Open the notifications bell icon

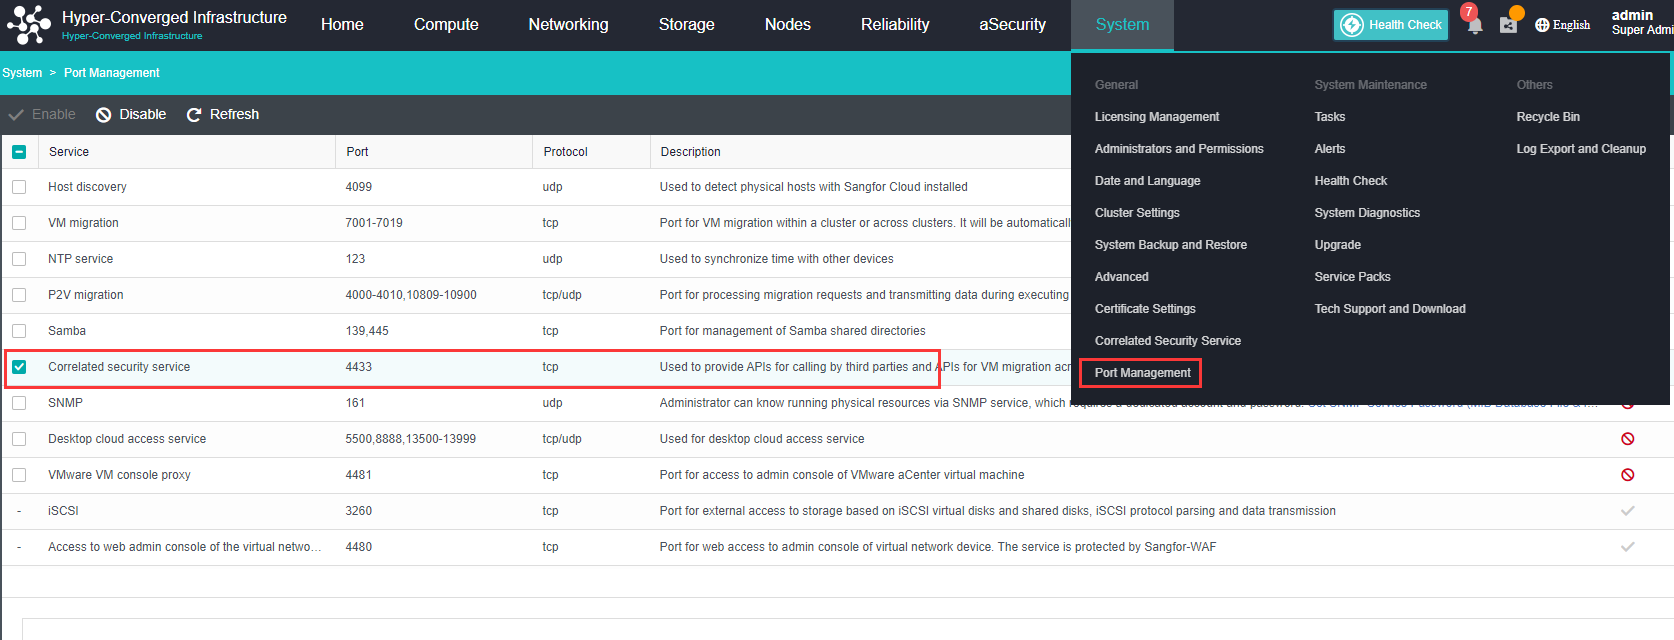pos(1474,25)
